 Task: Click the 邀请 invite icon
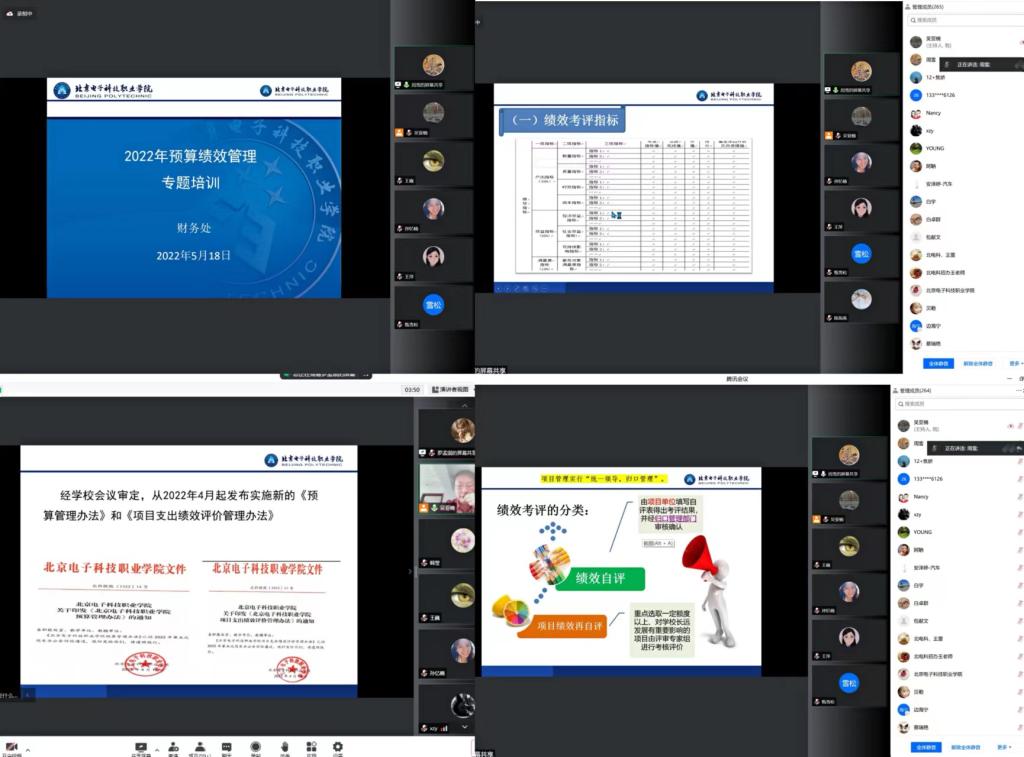click(172, 746)
